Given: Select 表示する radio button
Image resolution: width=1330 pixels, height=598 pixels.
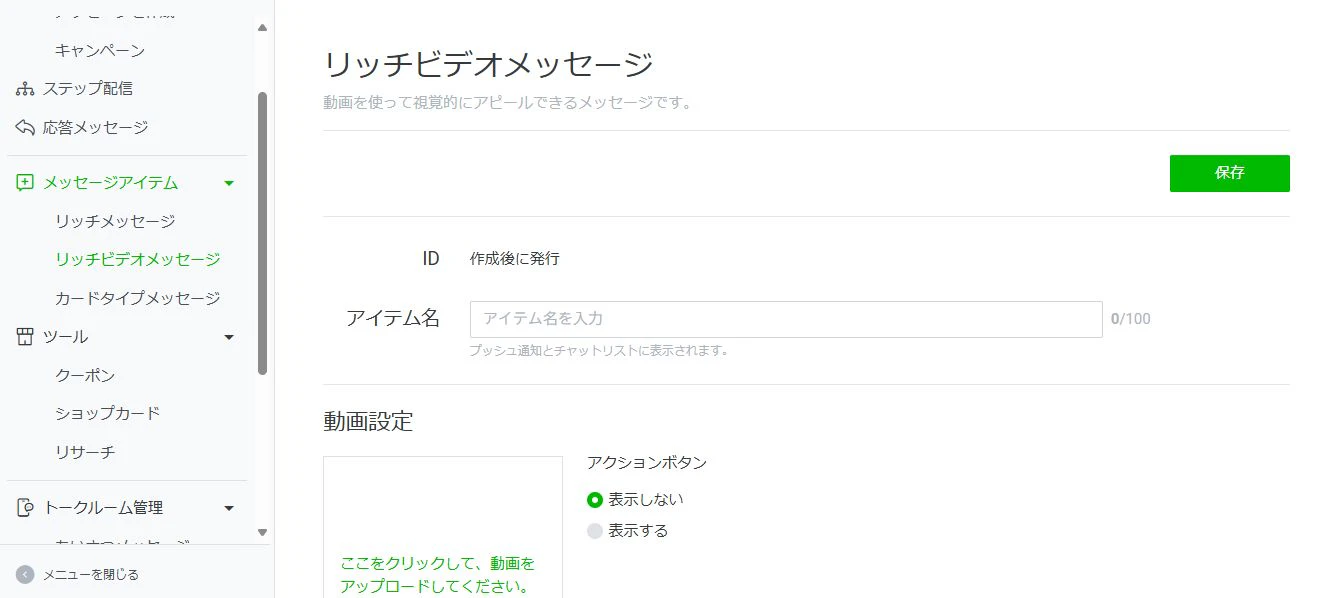Looking at the screenshot, I should coord(595,531).
